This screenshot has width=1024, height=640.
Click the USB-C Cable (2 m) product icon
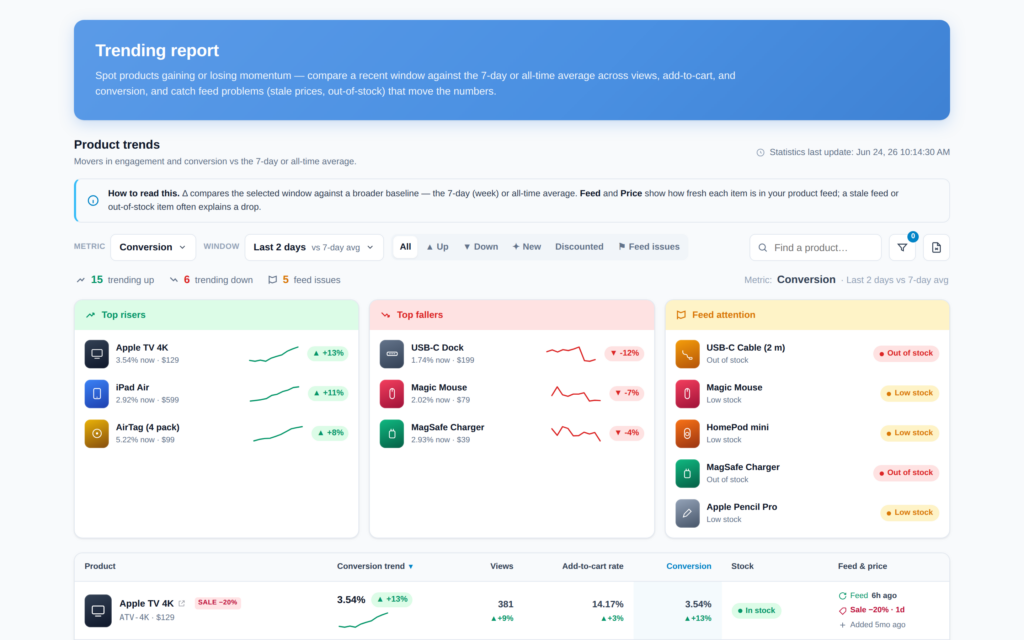[687, 354]
